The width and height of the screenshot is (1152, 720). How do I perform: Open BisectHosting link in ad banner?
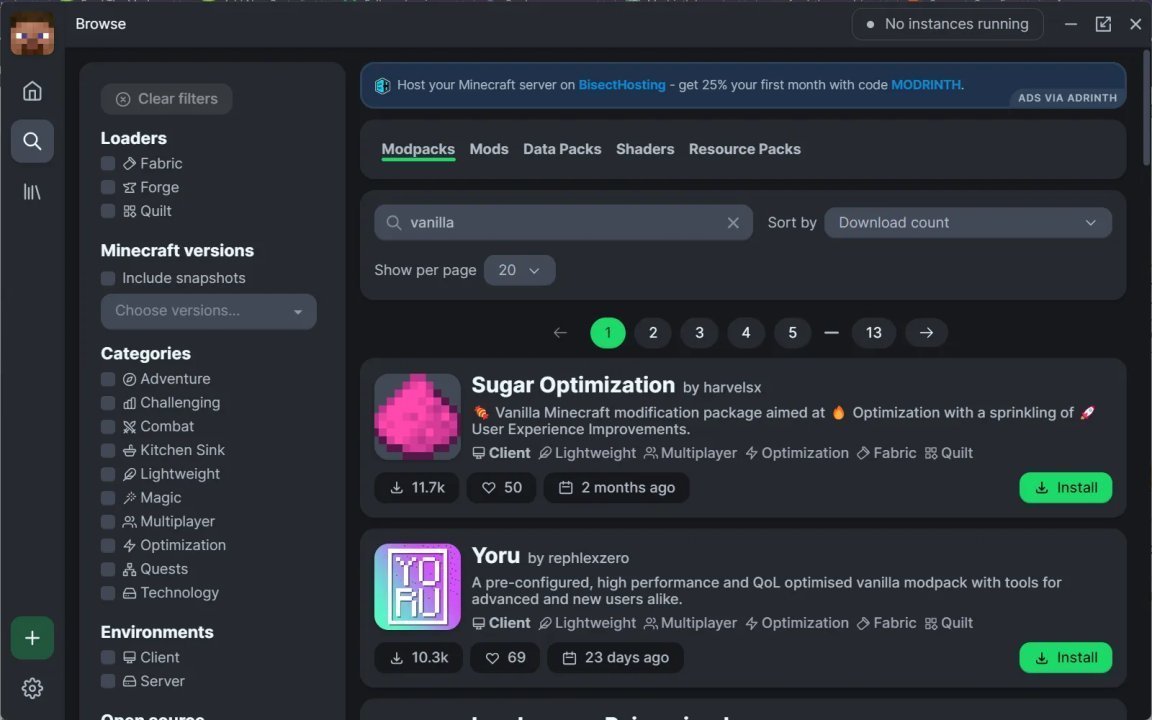(x=622, y=85)
